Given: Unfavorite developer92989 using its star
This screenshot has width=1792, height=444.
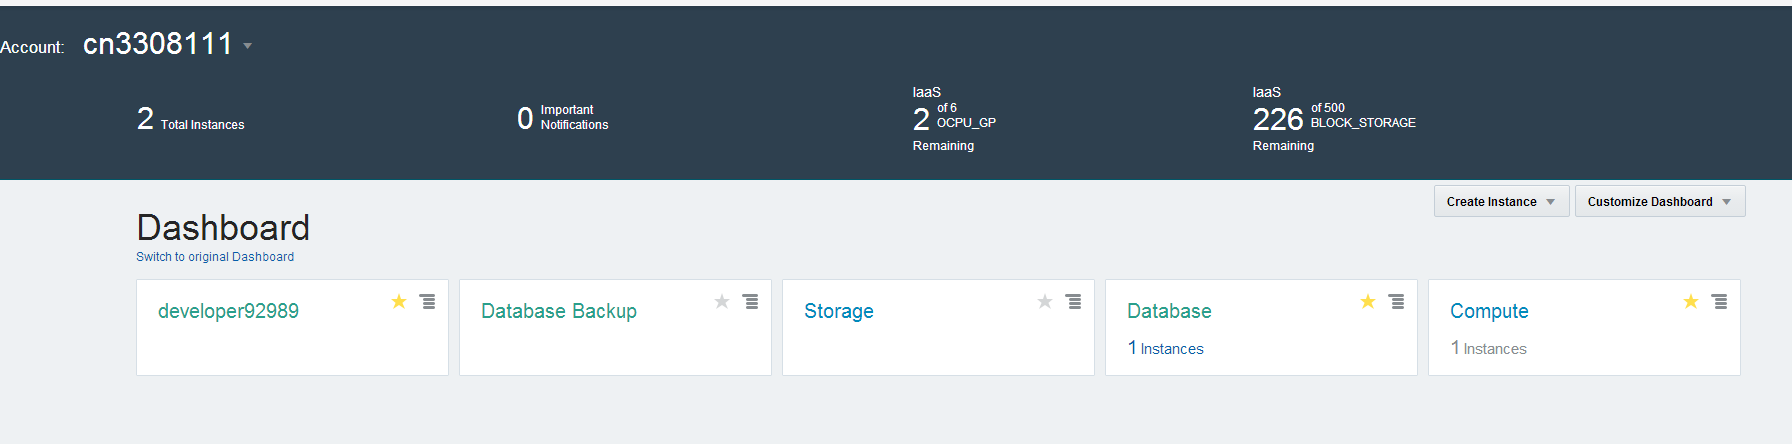Looking at the screenshot, I should point(399,301).
